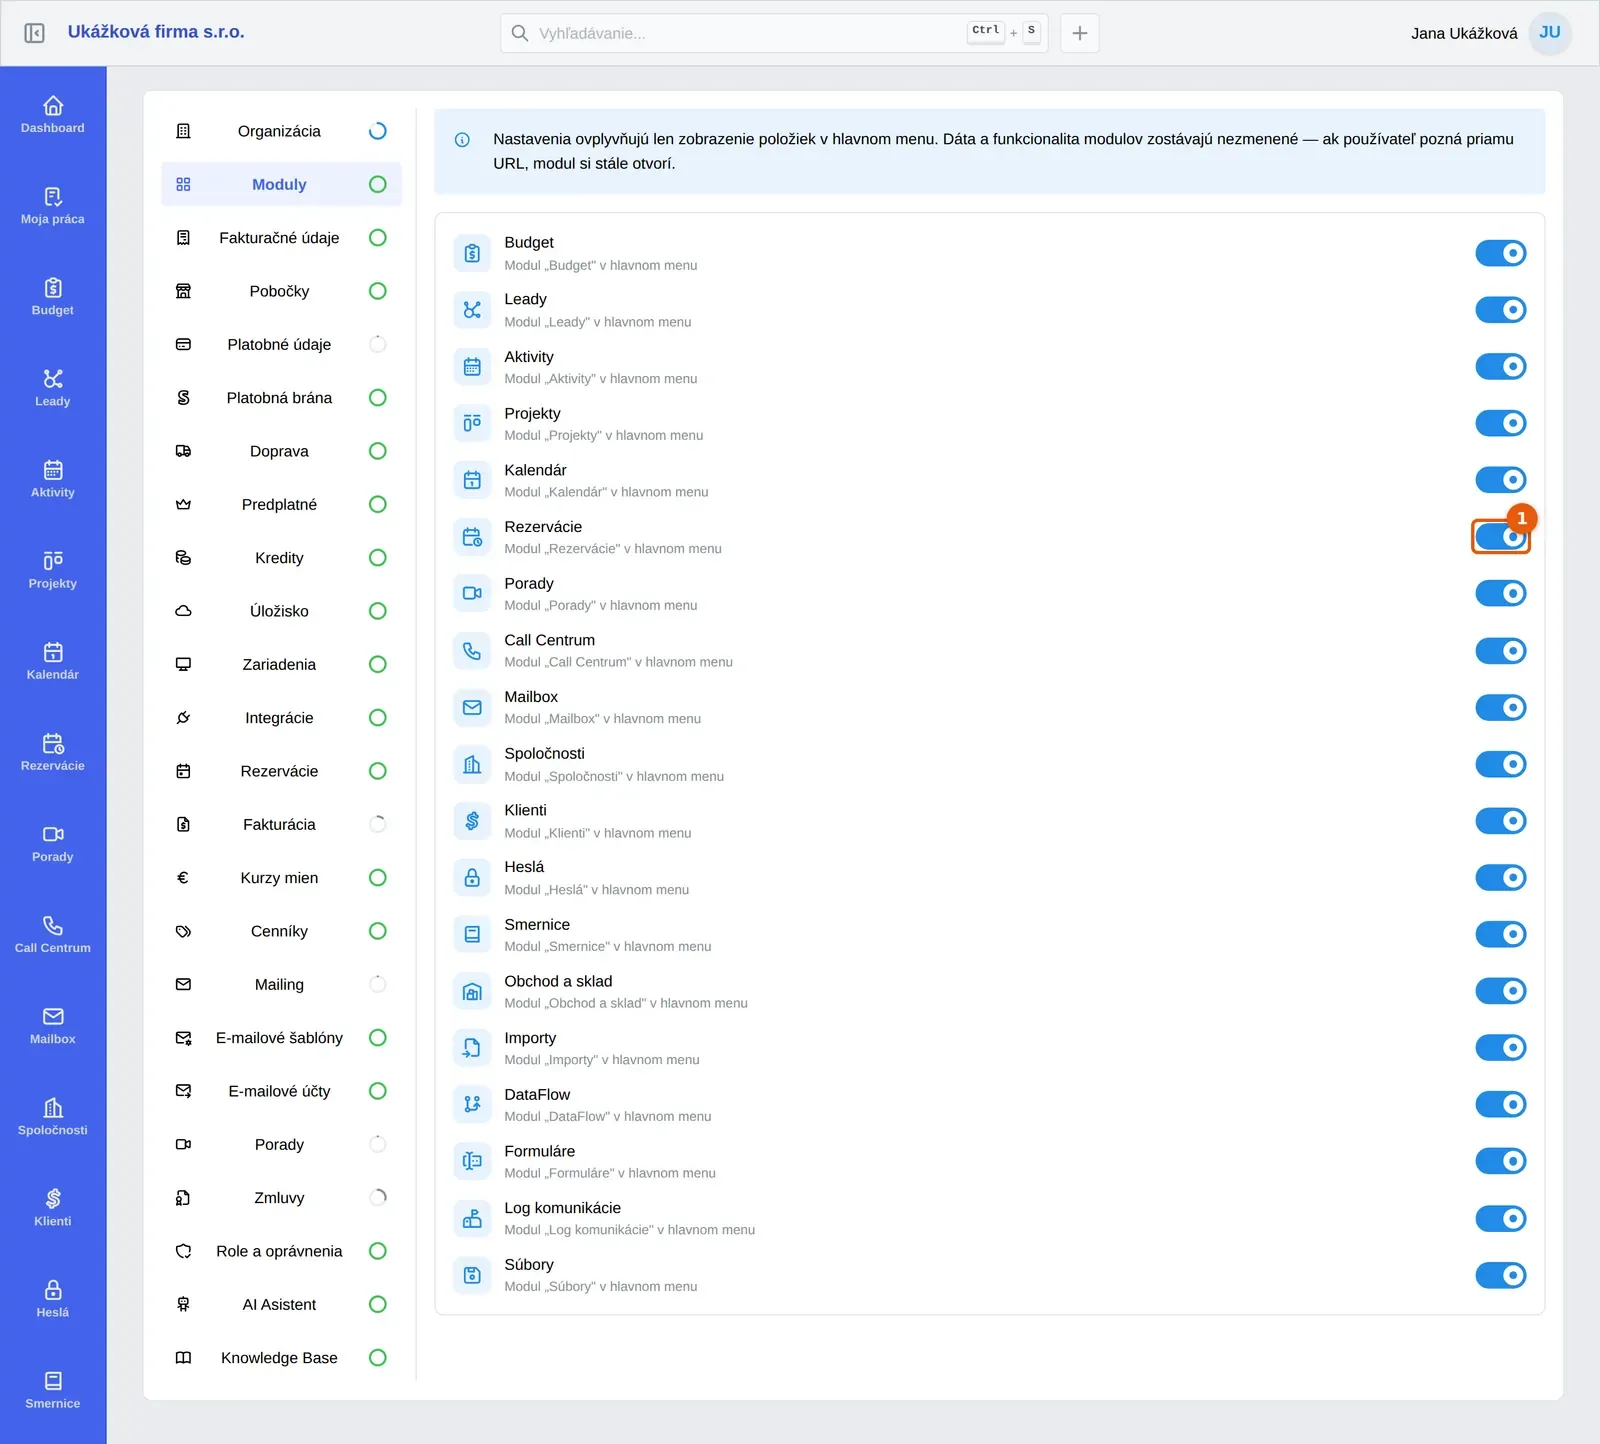
Task: Toggle the Obchod a sklad module
Action: pos(1501,991)
